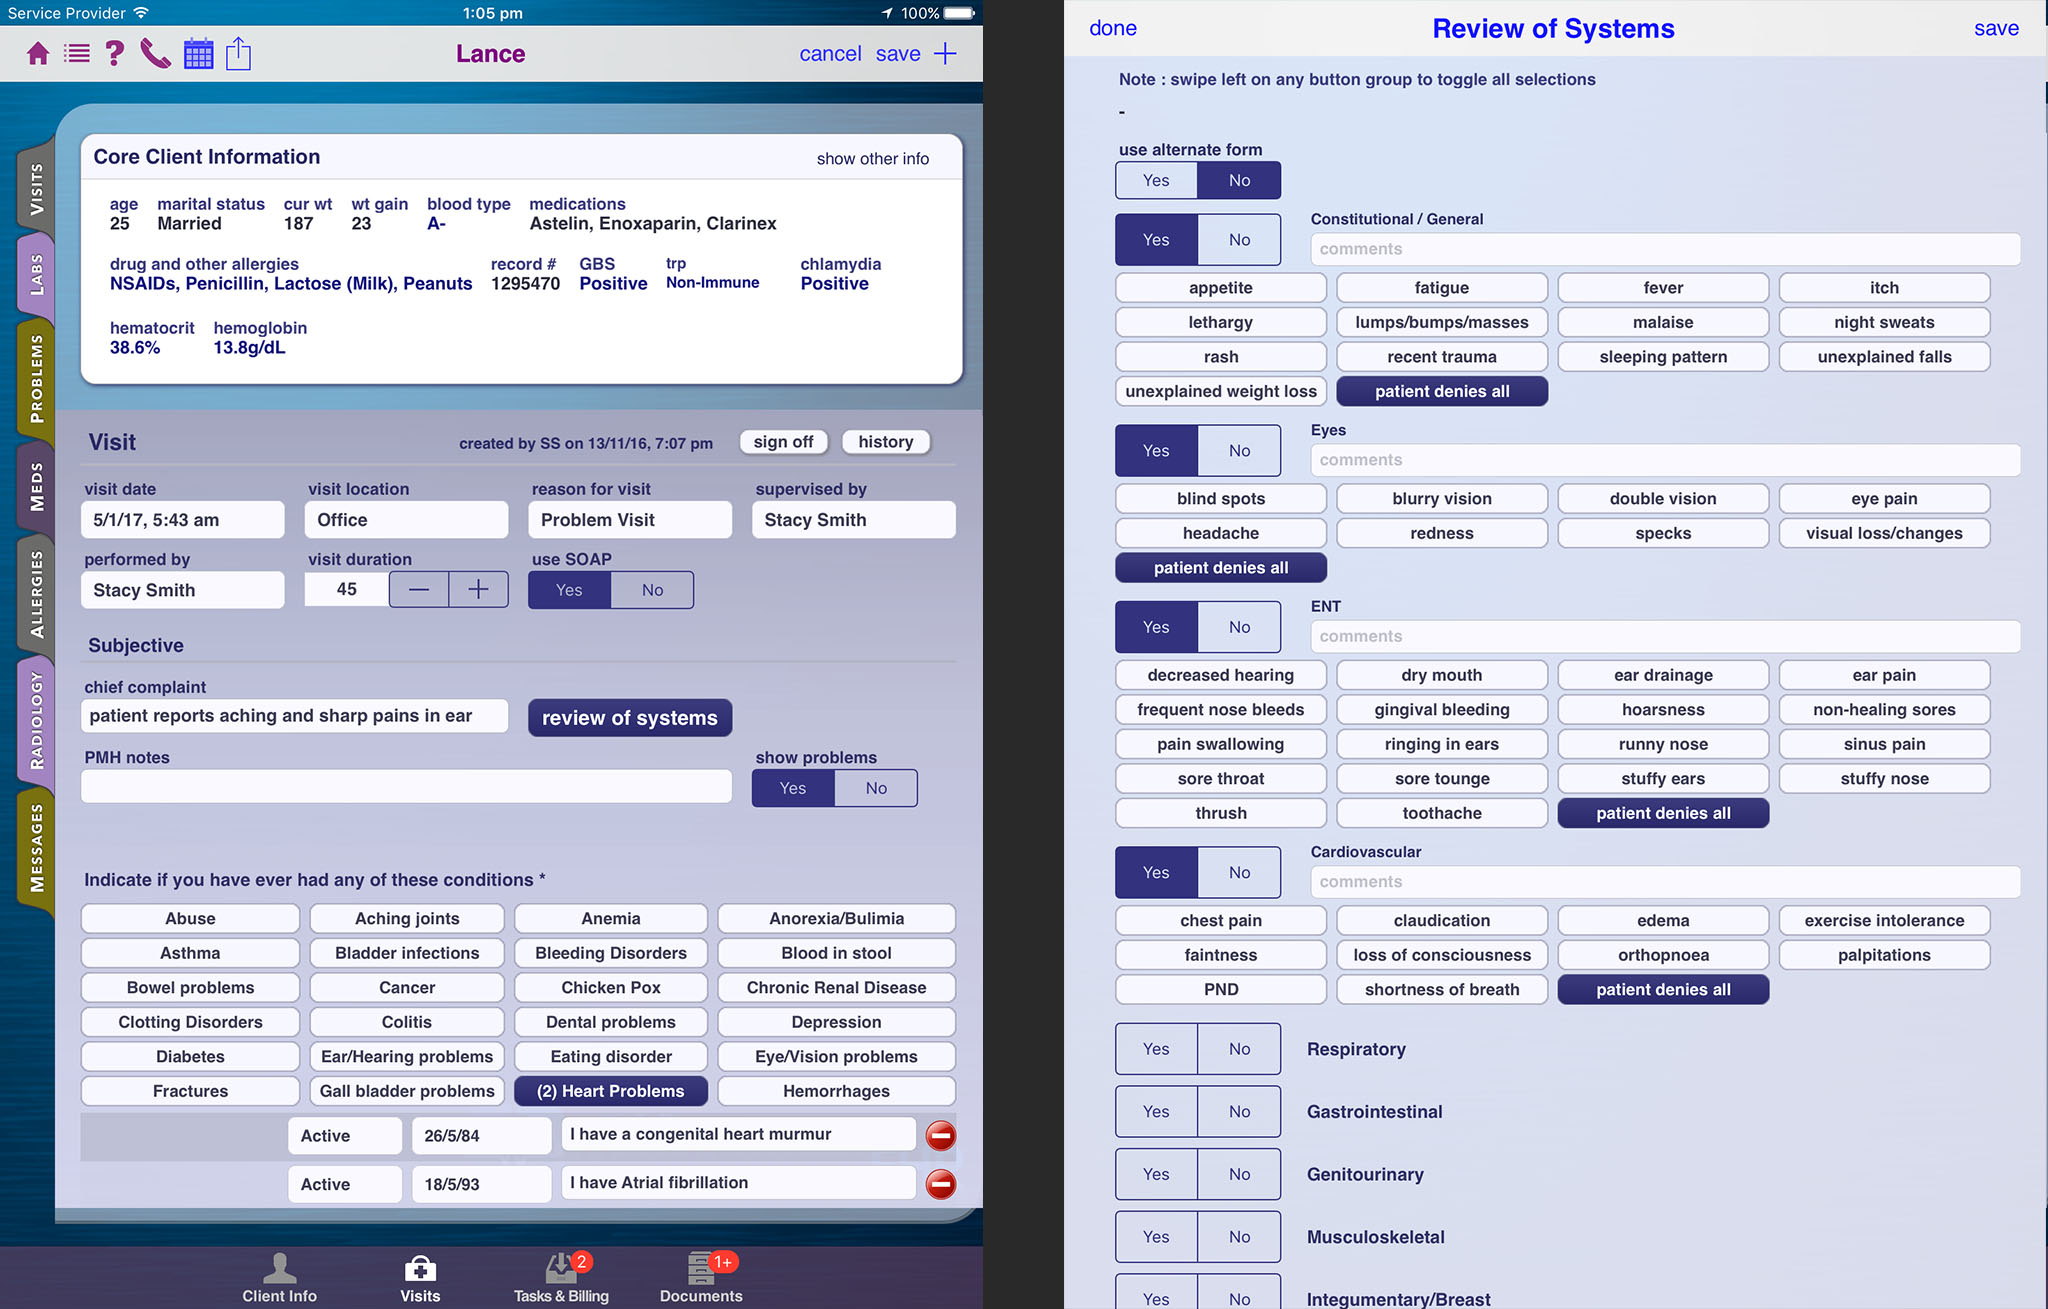
Task: Click the sign off button
Action: point(783,442)
